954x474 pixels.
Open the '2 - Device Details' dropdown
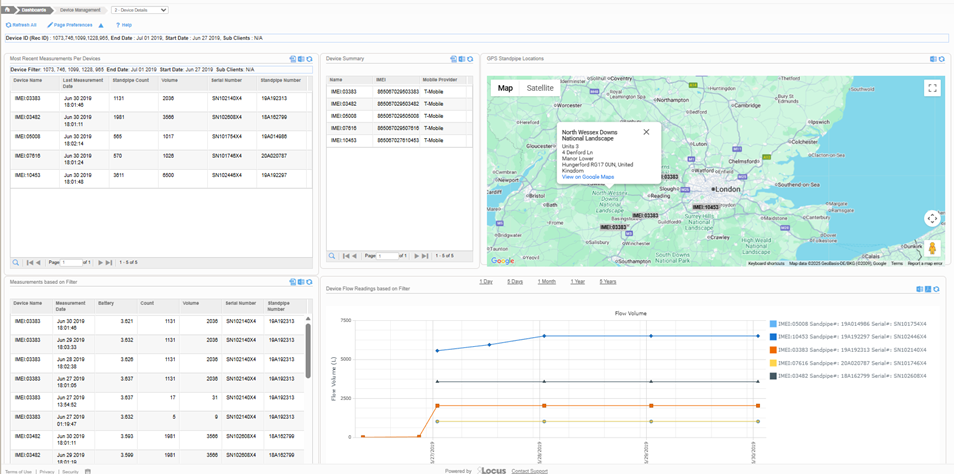pos(139,10)
